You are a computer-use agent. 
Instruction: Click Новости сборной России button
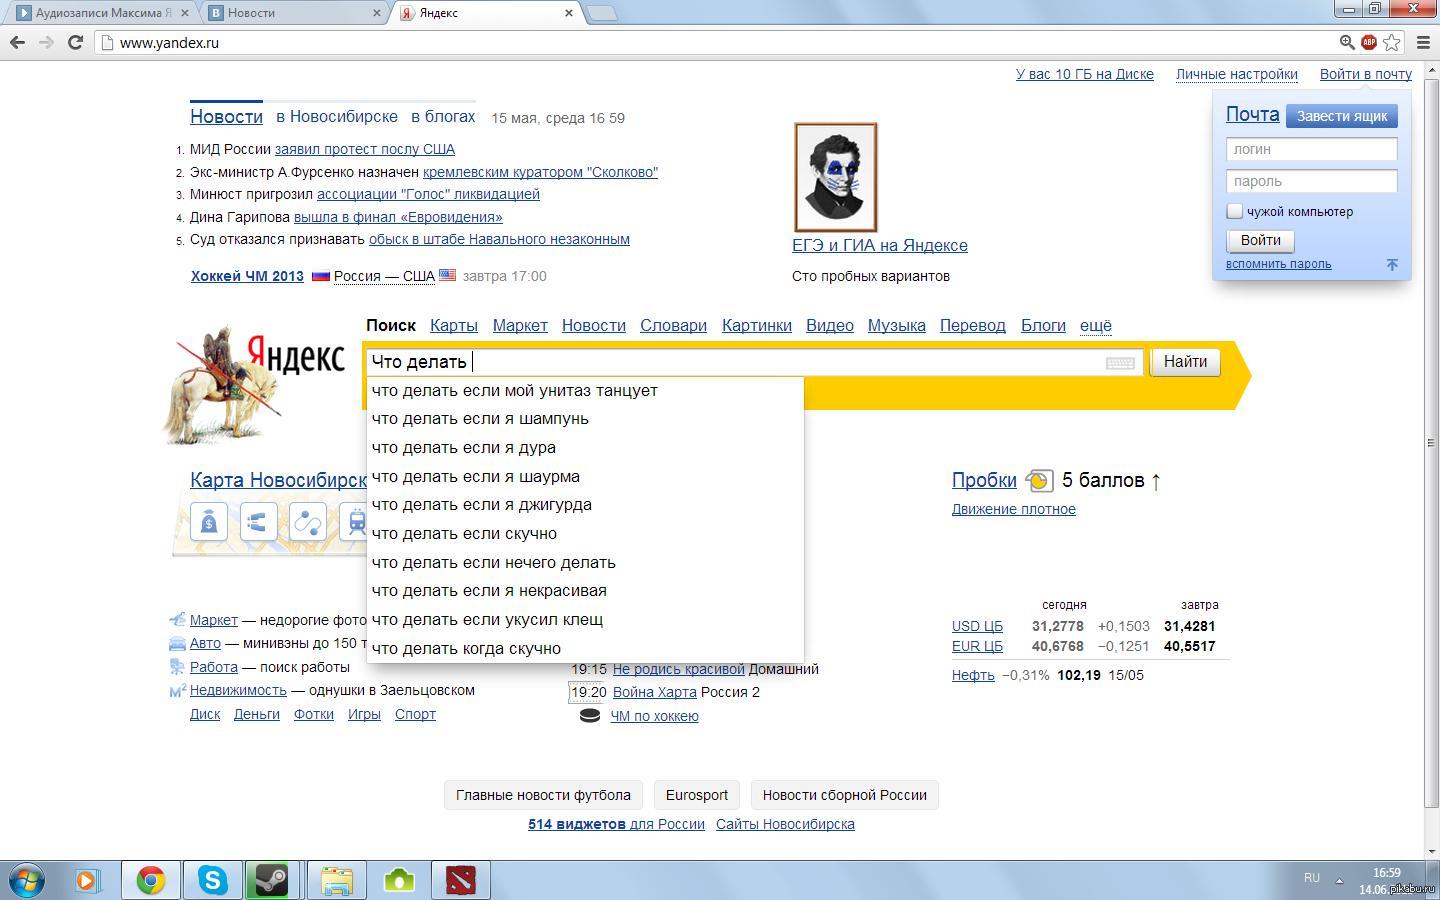click(845, 795)
